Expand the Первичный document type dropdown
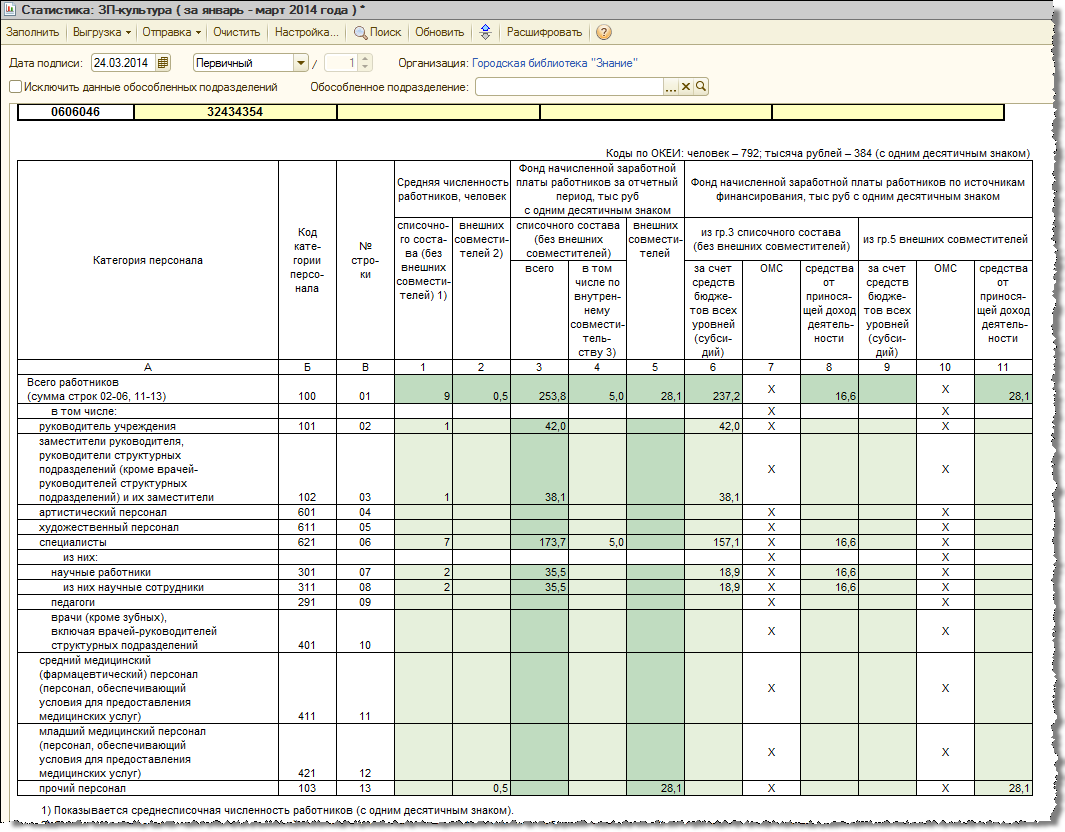The image size is (1065, 832). pyautogui.click(x=300, y=63)
